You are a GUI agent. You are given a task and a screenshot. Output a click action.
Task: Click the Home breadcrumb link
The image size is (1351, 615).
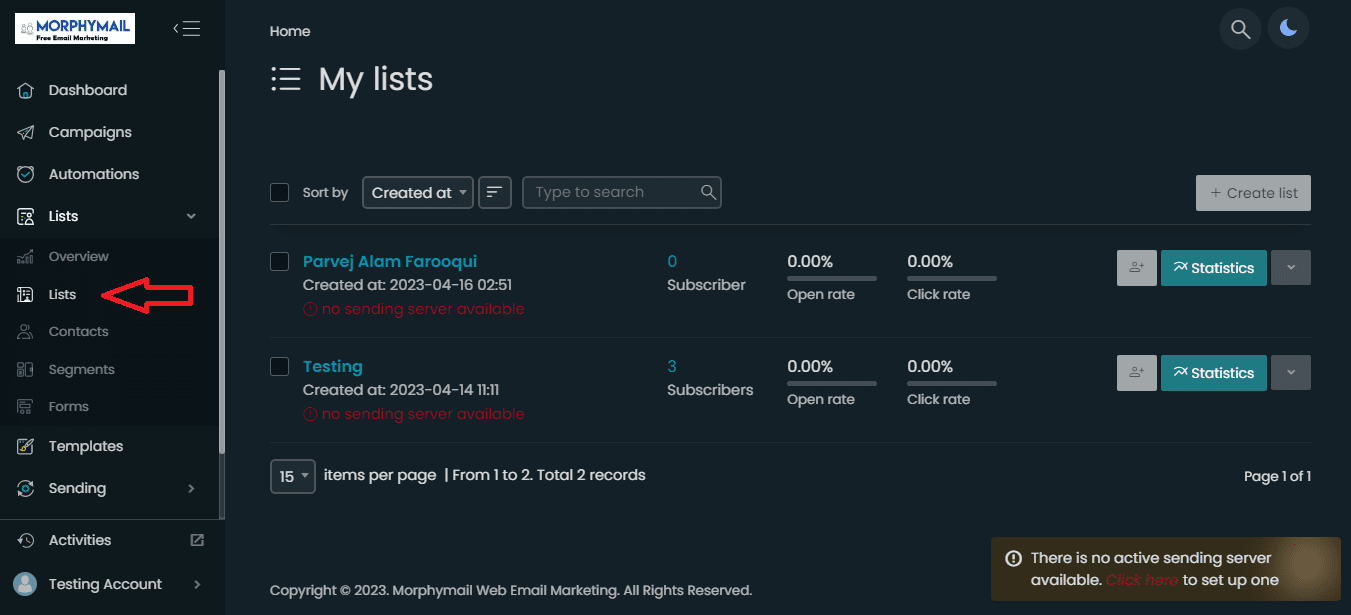(x=290, y=31)
